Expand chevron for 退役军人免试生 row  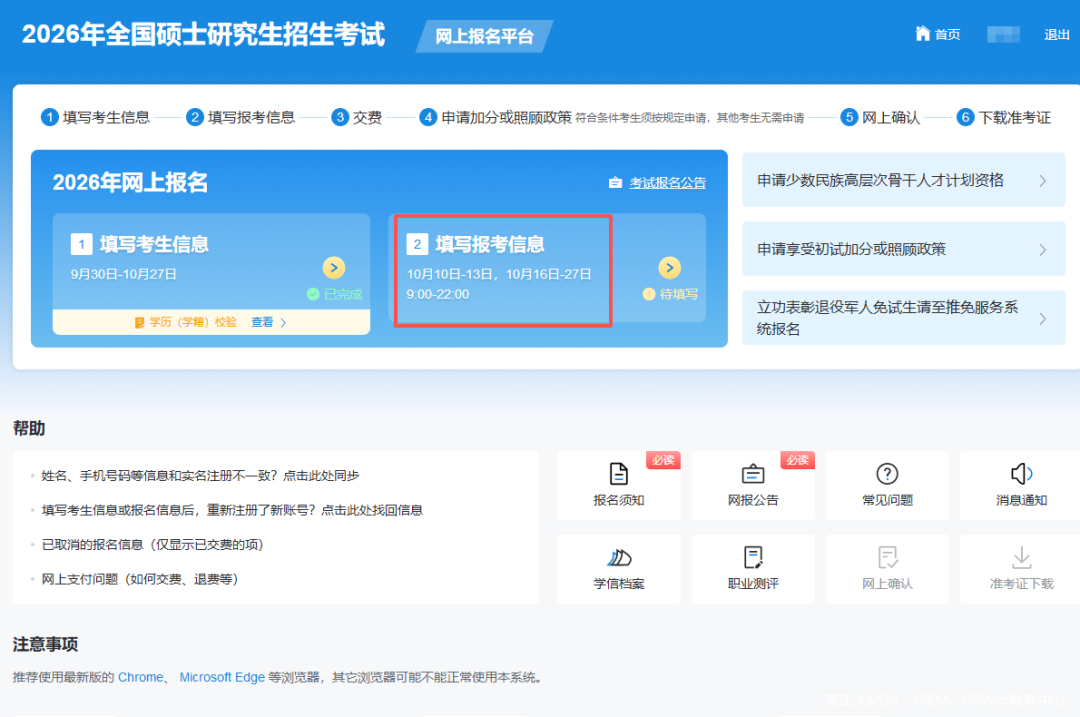pos(1043,318)
